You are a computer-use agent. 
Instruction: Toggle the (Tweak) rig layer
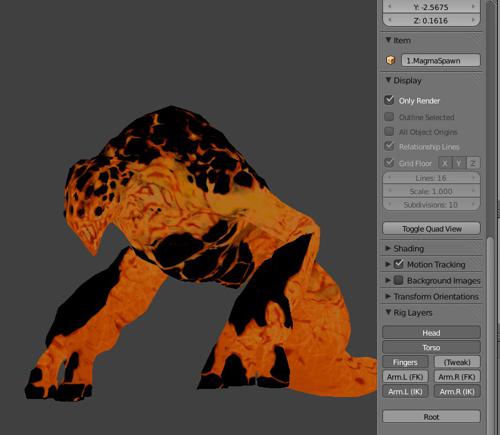coord(457,362)
